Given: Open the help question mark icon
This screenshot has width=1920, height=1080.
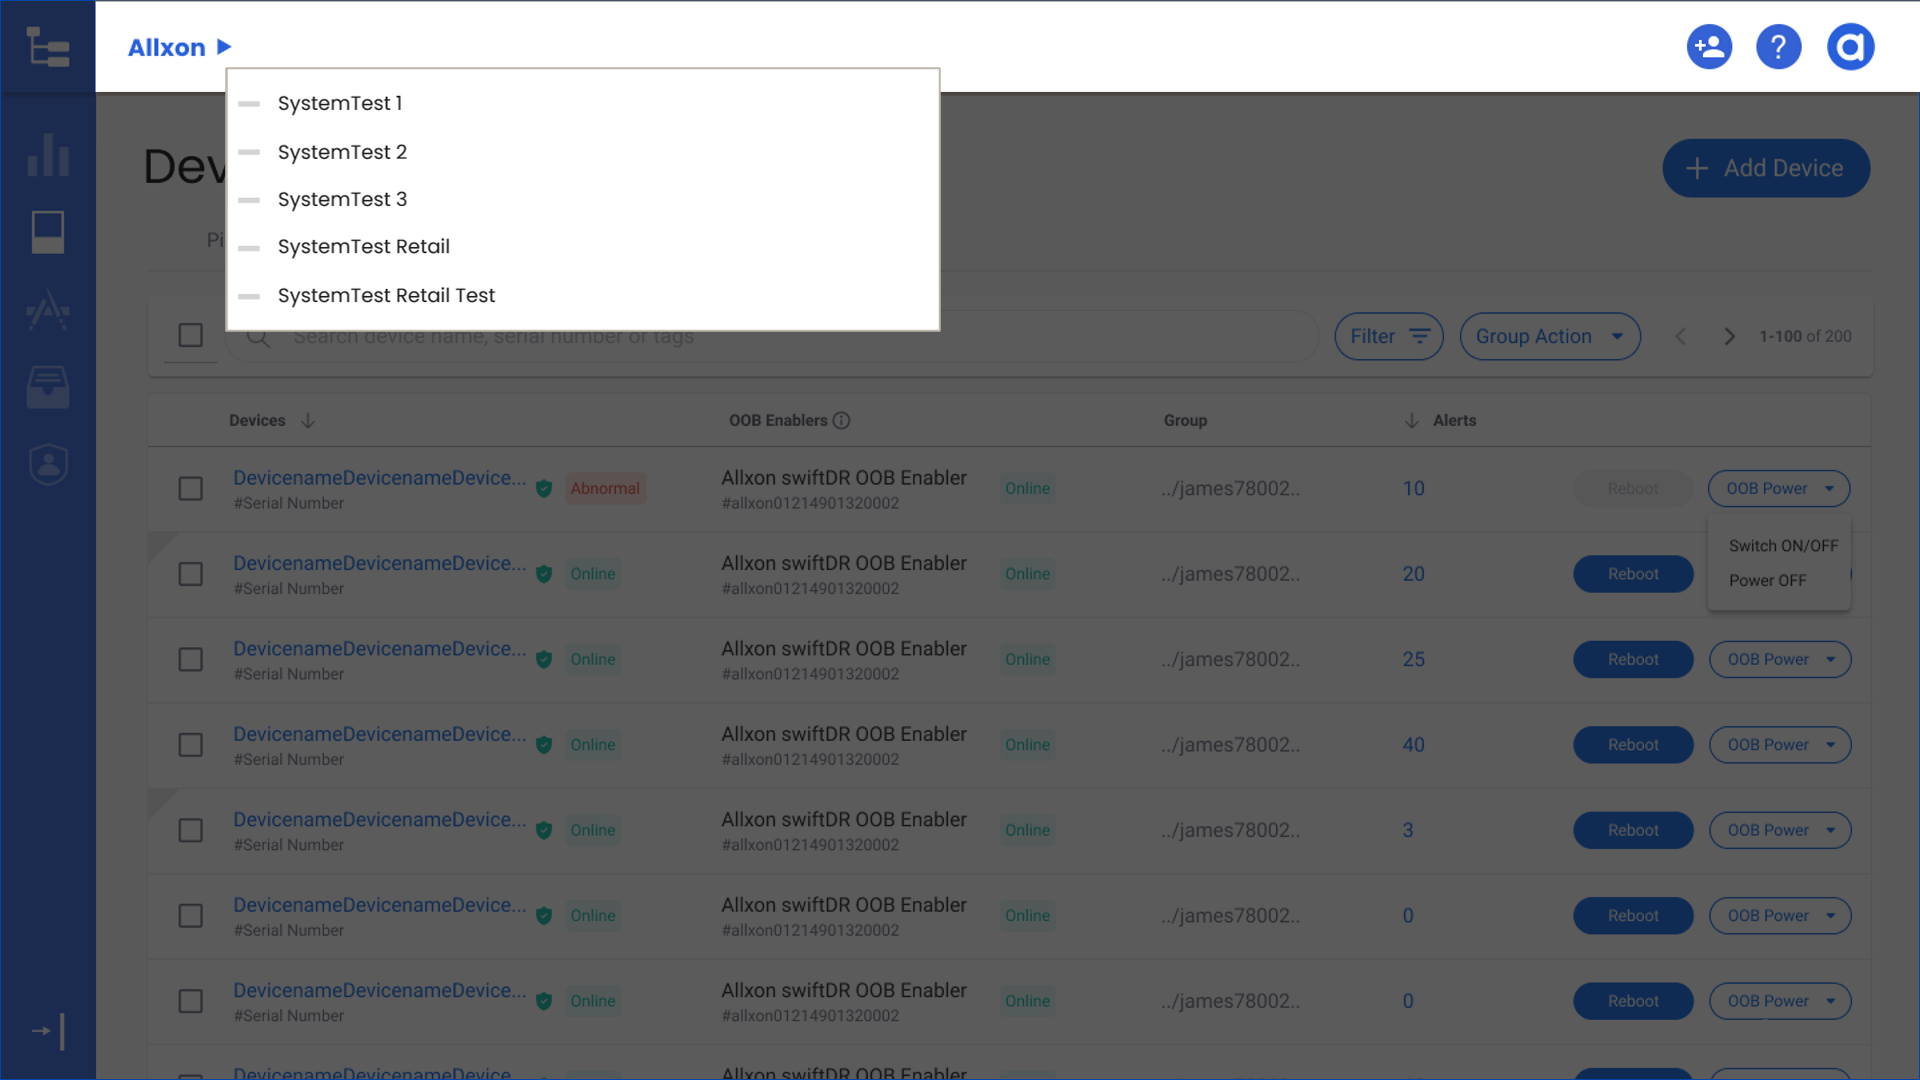Looking at the screenshot, I should [1778, 47].
